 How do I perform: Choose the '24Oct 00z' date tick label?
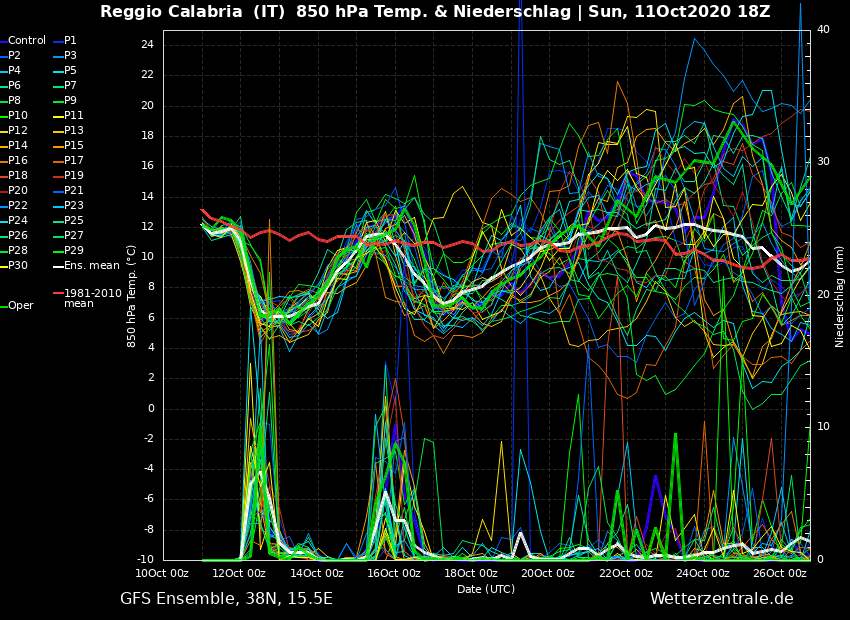(703, 573)
